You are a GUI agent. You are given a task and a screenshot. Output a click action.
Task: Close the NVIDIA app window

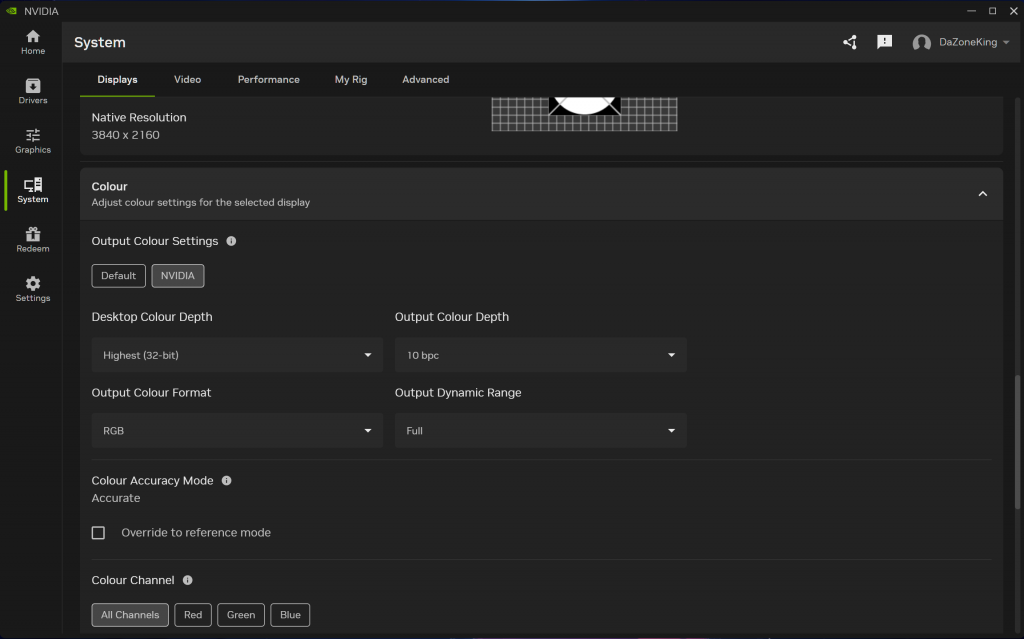(x=1014, y=11)
